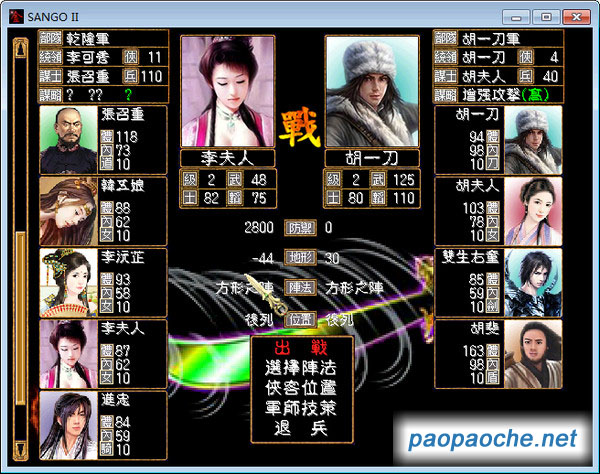Click the 劍 icon in 雙生右童's card
600x474 pixels.
click(x=493, y=307)
